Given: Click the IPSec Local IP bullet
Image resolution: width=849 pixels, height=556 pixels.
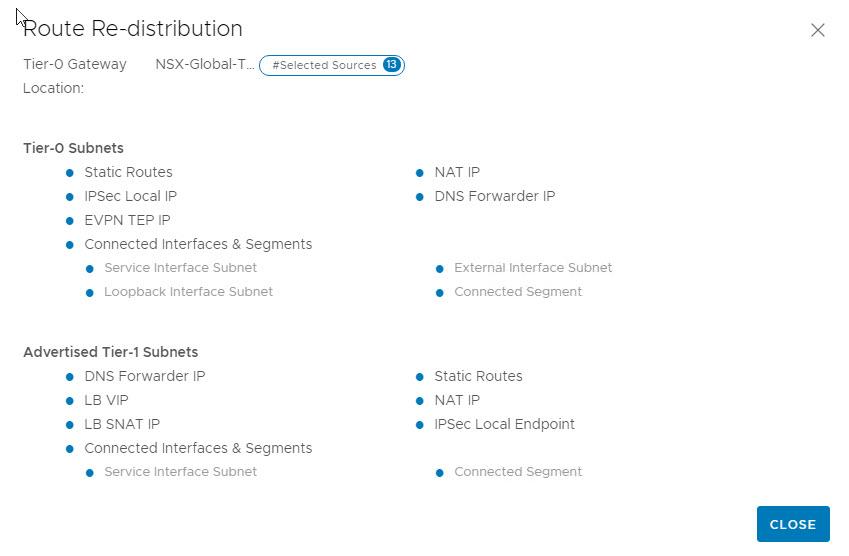Looking at the screenshot, I should [x=71, y=197].
